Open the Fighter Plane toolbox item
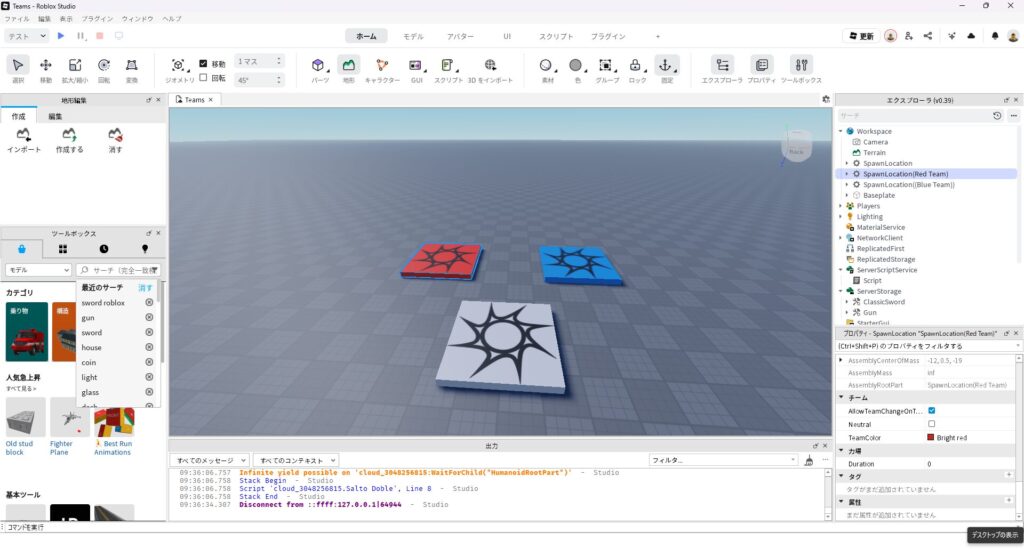1024x549 pixels. tap(69, 427)
